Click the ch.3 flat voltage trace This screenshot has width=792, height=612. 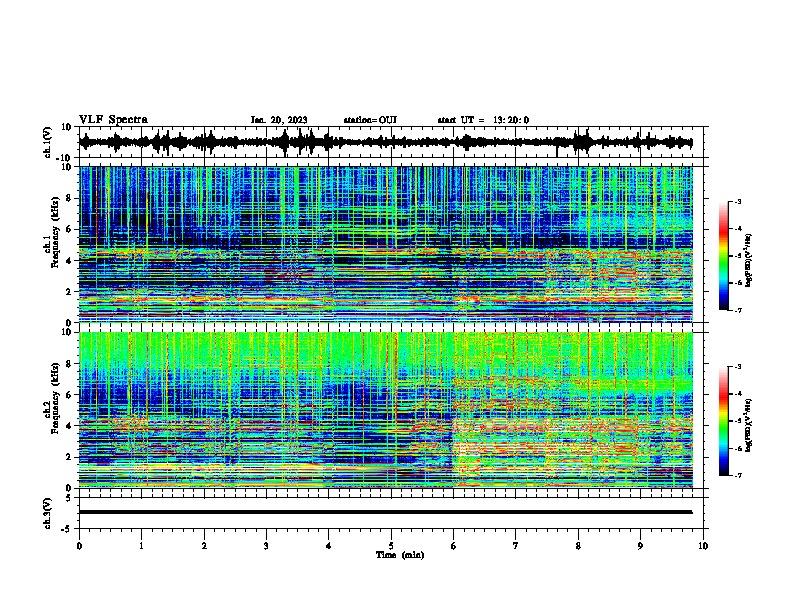click(386, 512)
